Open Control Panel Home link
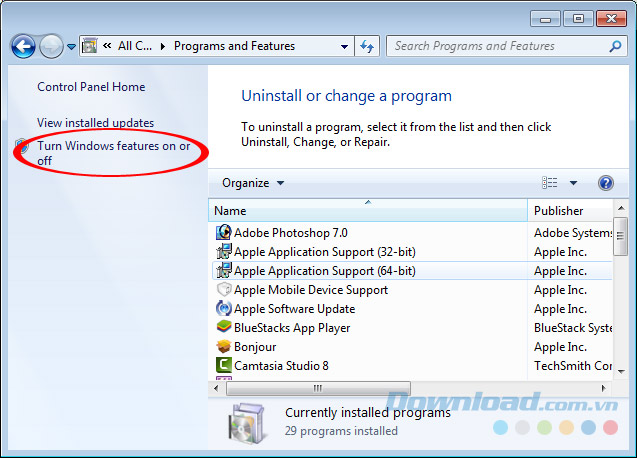The image size is (637, 458). click(x=91, y=87)
